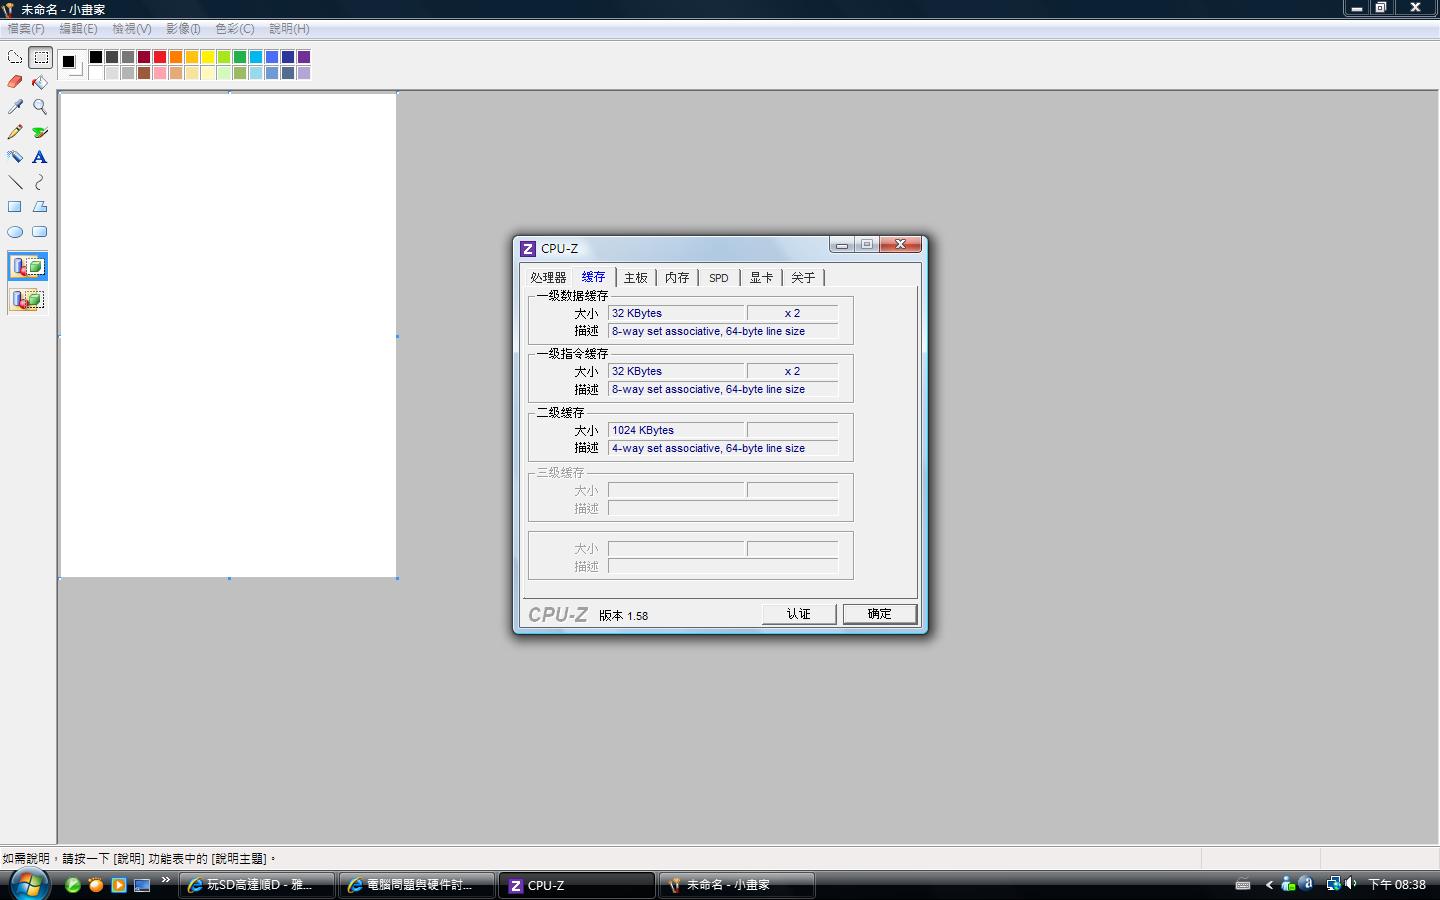This screenshot has width=1440, height=900.
Task: Minimize the CPU-Z window
Action: click(842, 244)
